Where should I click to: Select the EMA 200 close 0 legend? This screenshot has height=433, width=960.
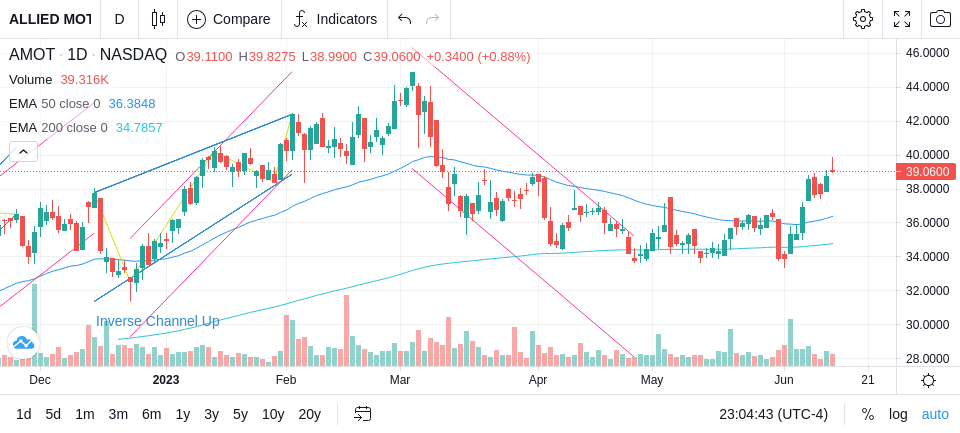click(x=58, y=127)
